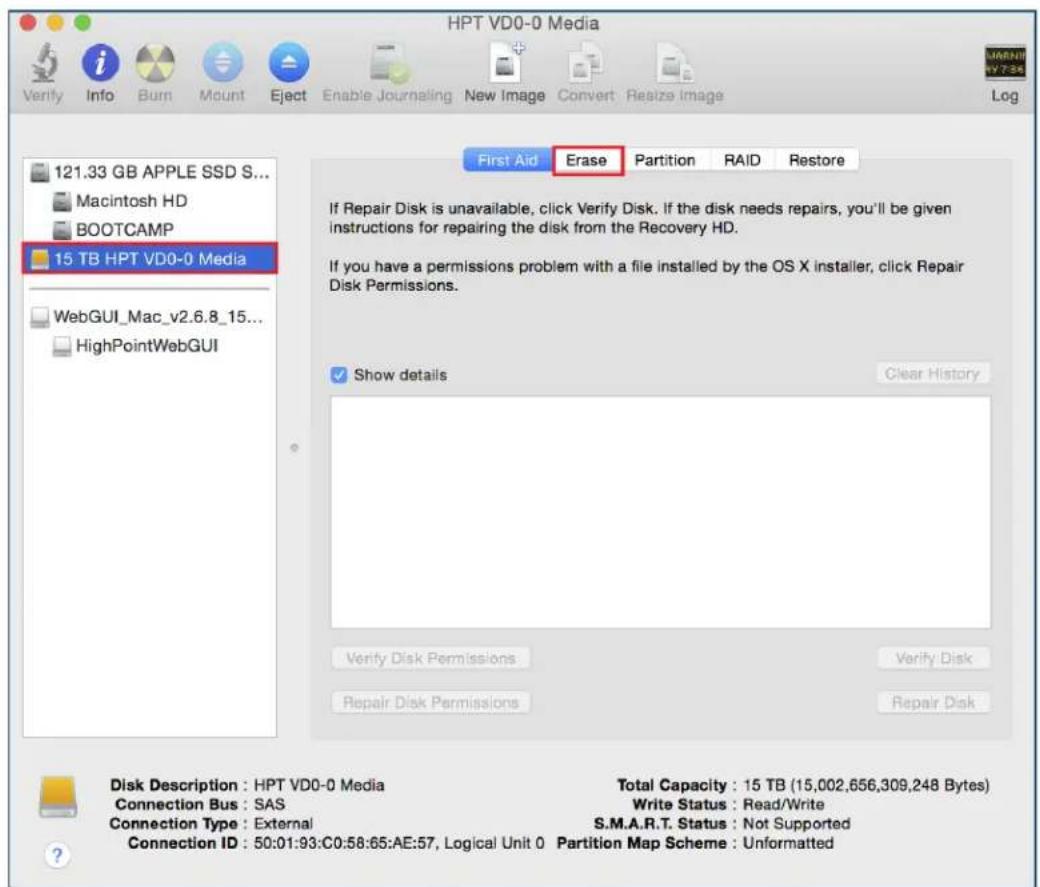
Task: Switch to the First Aid tab
Action: pos(507,160)
